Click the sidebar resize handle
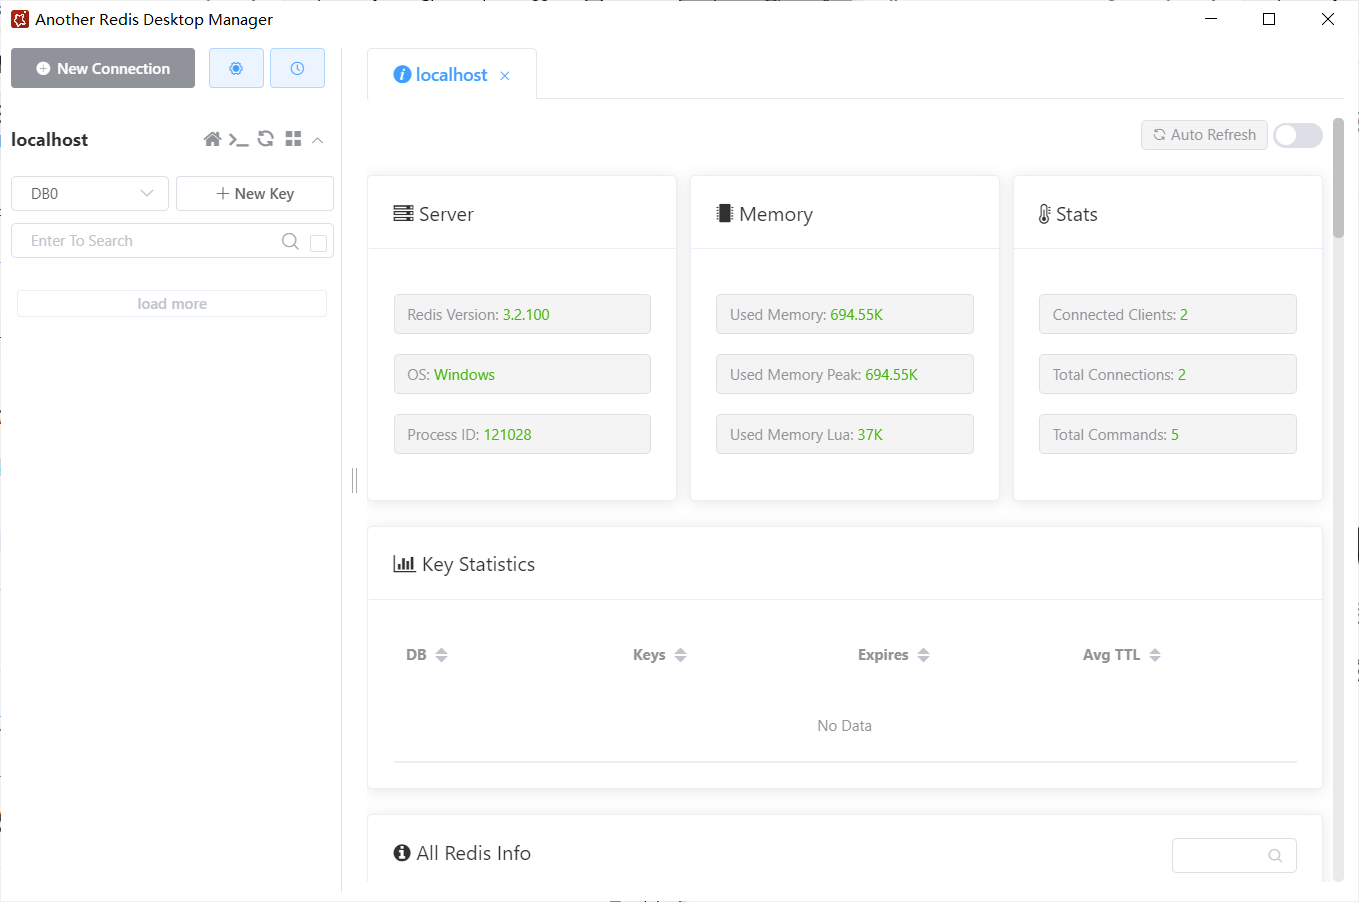Viewport: 1359px width, 902px height. pos(354,480)
